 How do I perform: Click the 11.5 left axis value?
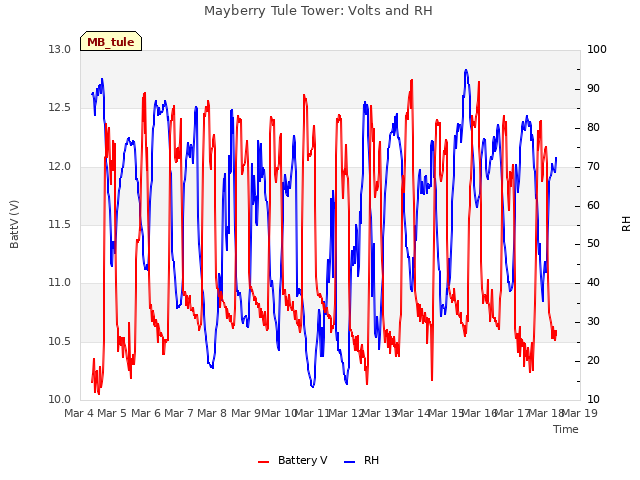[60, 224]
